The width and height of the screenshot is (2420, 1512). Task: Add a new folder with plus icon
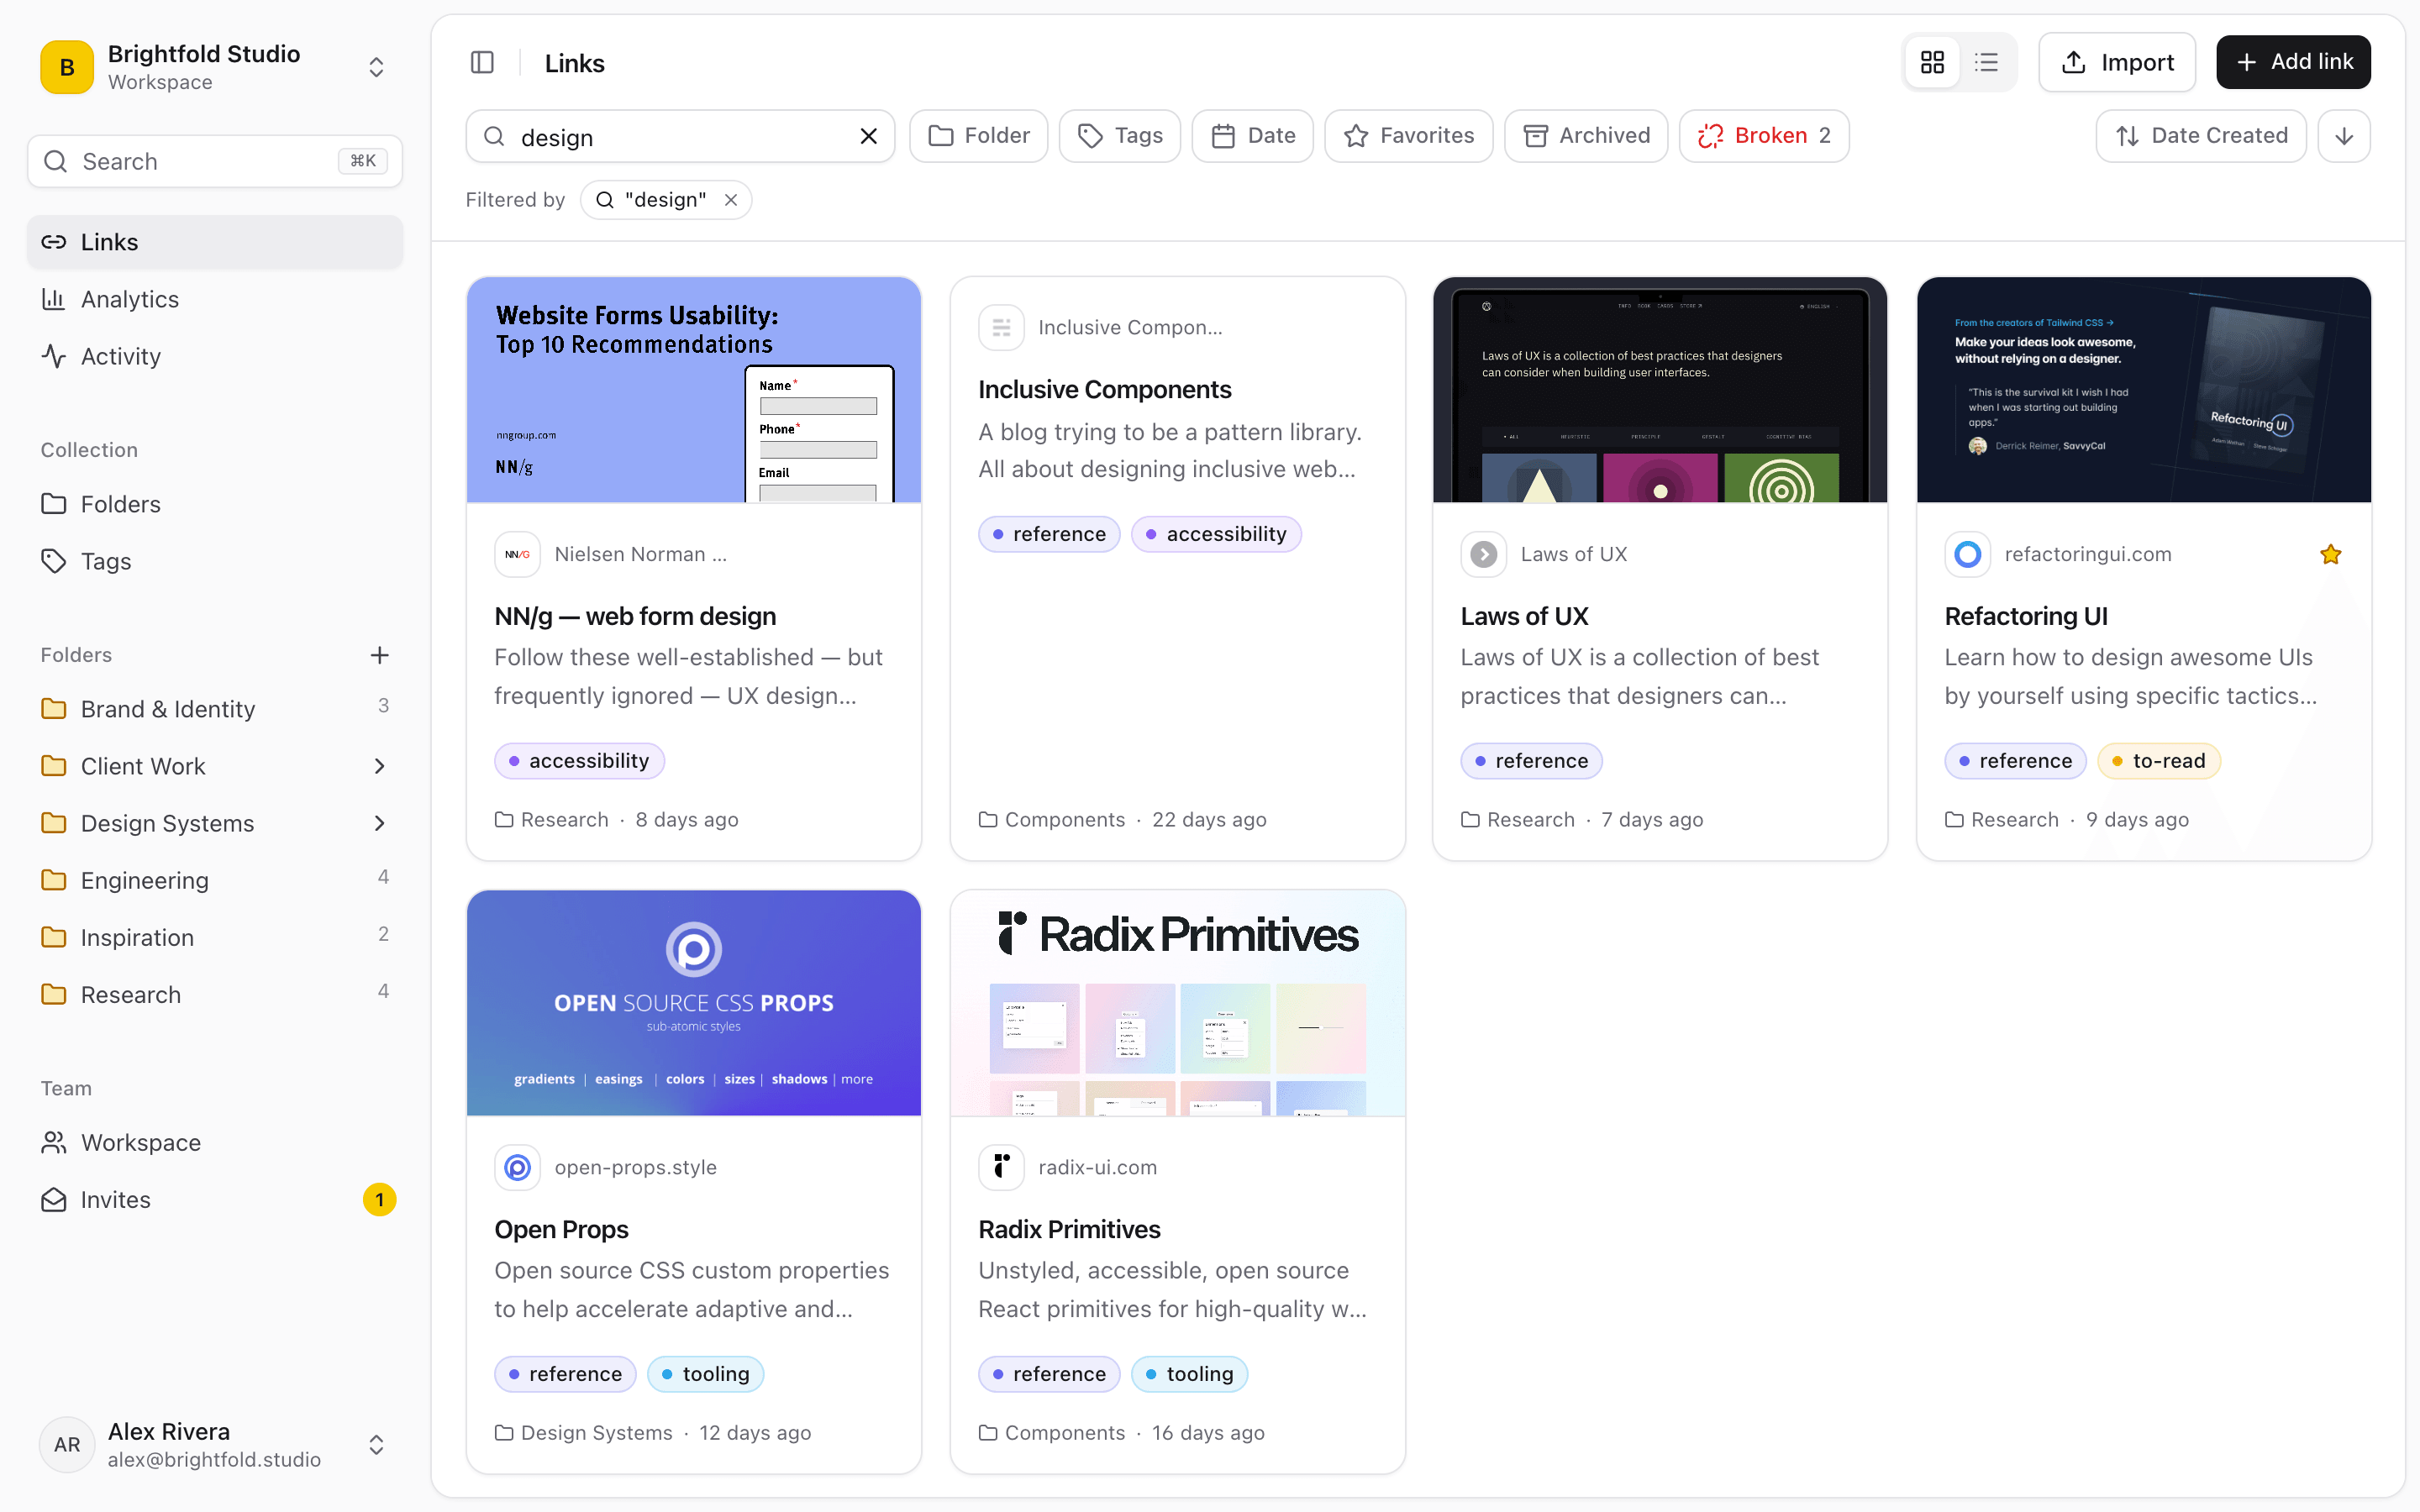tap(379, 655)
